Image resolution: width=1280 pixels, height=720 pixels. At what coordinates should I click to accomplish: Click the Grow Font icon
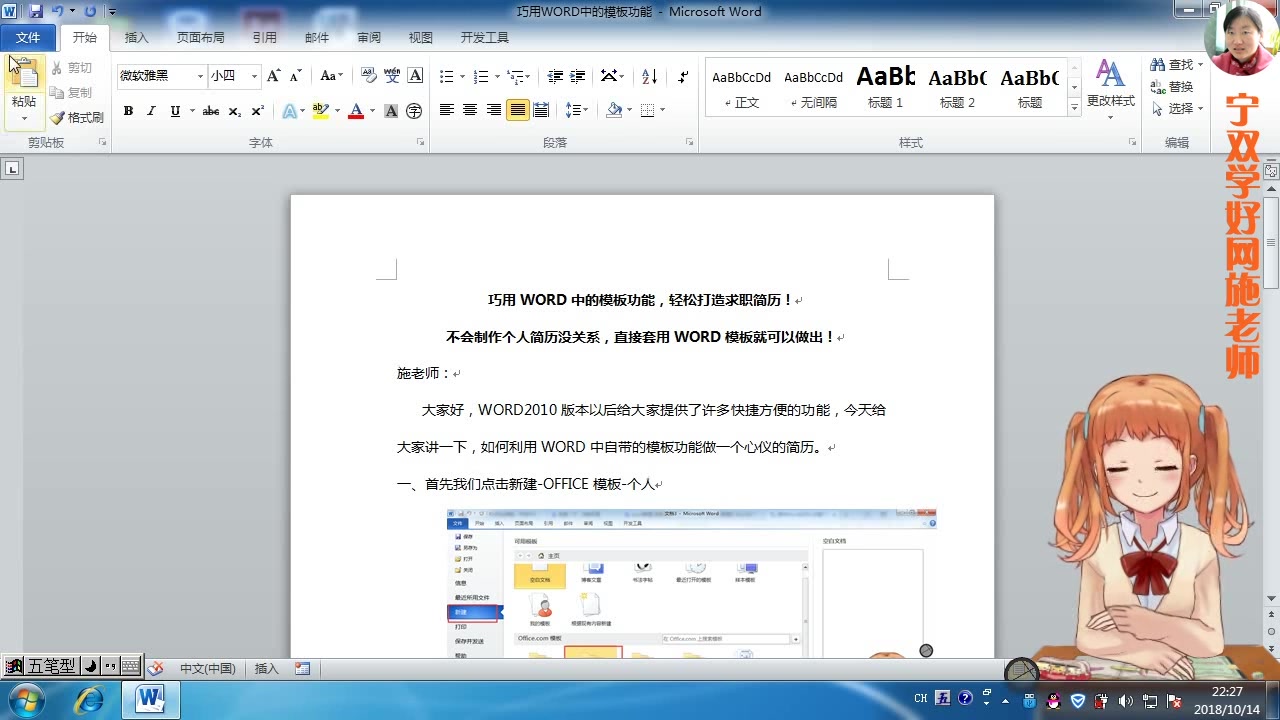[x=273, y=76]
